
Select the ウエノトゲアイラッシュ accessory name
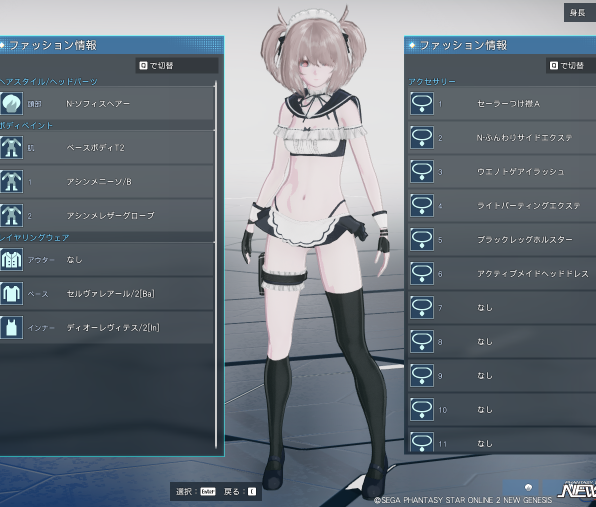coord(520,171)
